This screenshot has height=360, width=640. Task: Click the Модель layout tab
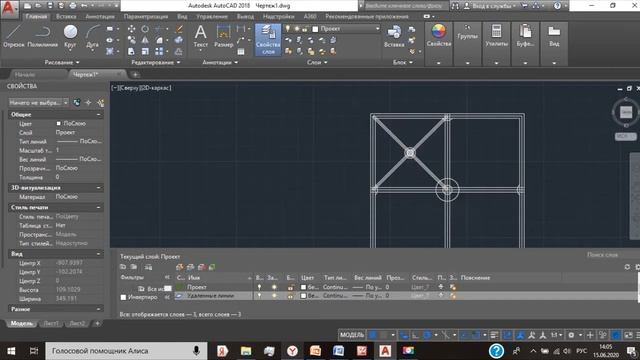pos(22,324)
